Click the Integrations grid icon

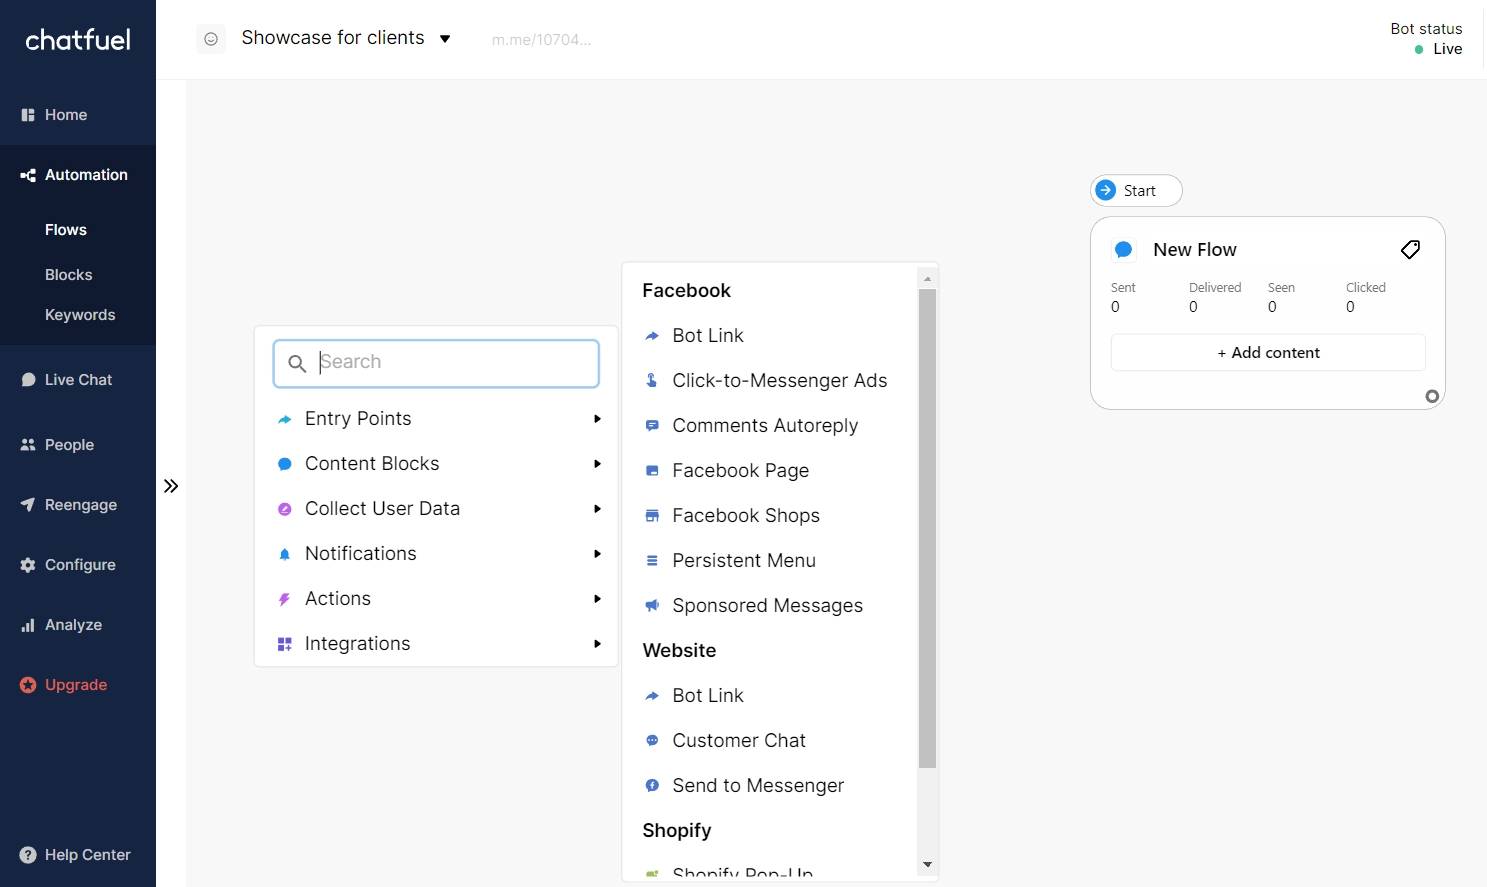tap(285, 644)
